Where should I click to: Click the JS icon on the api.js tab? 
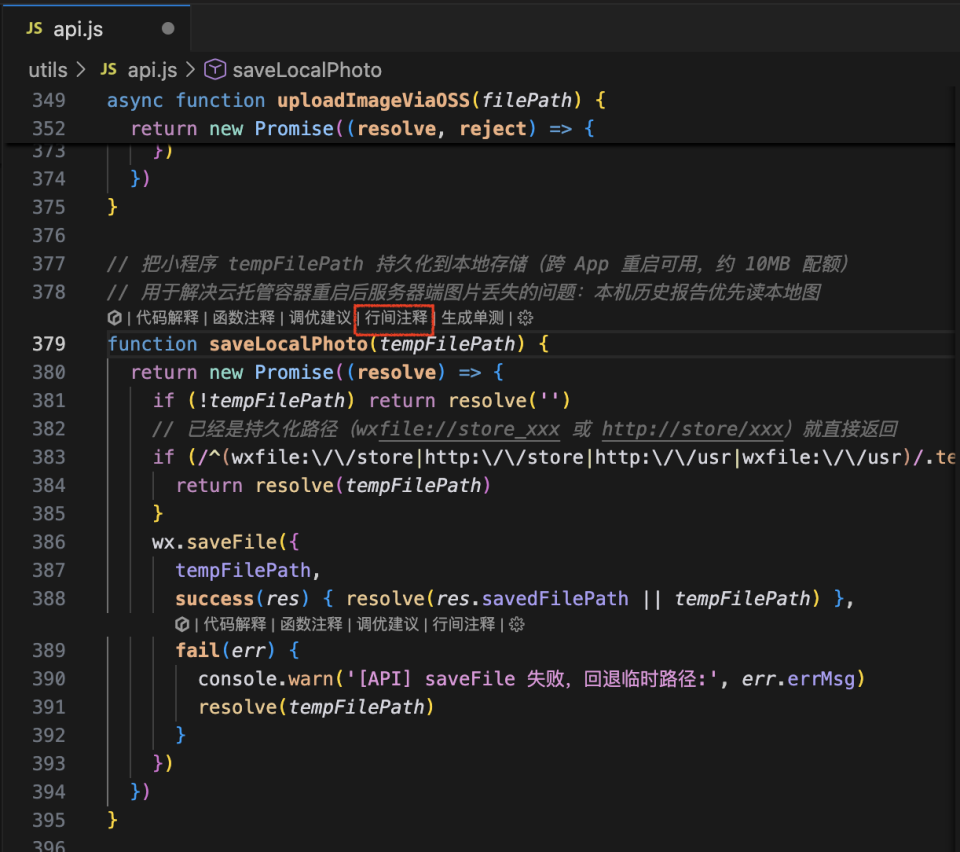click(34, 28)
